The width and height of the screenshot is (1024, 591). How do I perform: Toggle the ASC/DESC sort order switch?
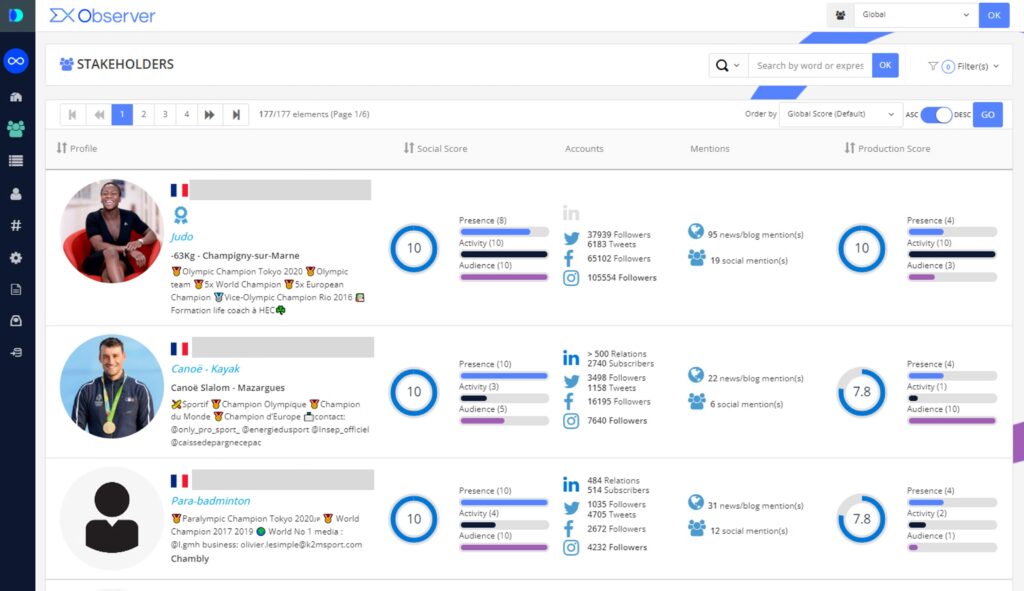pos(936,115)
